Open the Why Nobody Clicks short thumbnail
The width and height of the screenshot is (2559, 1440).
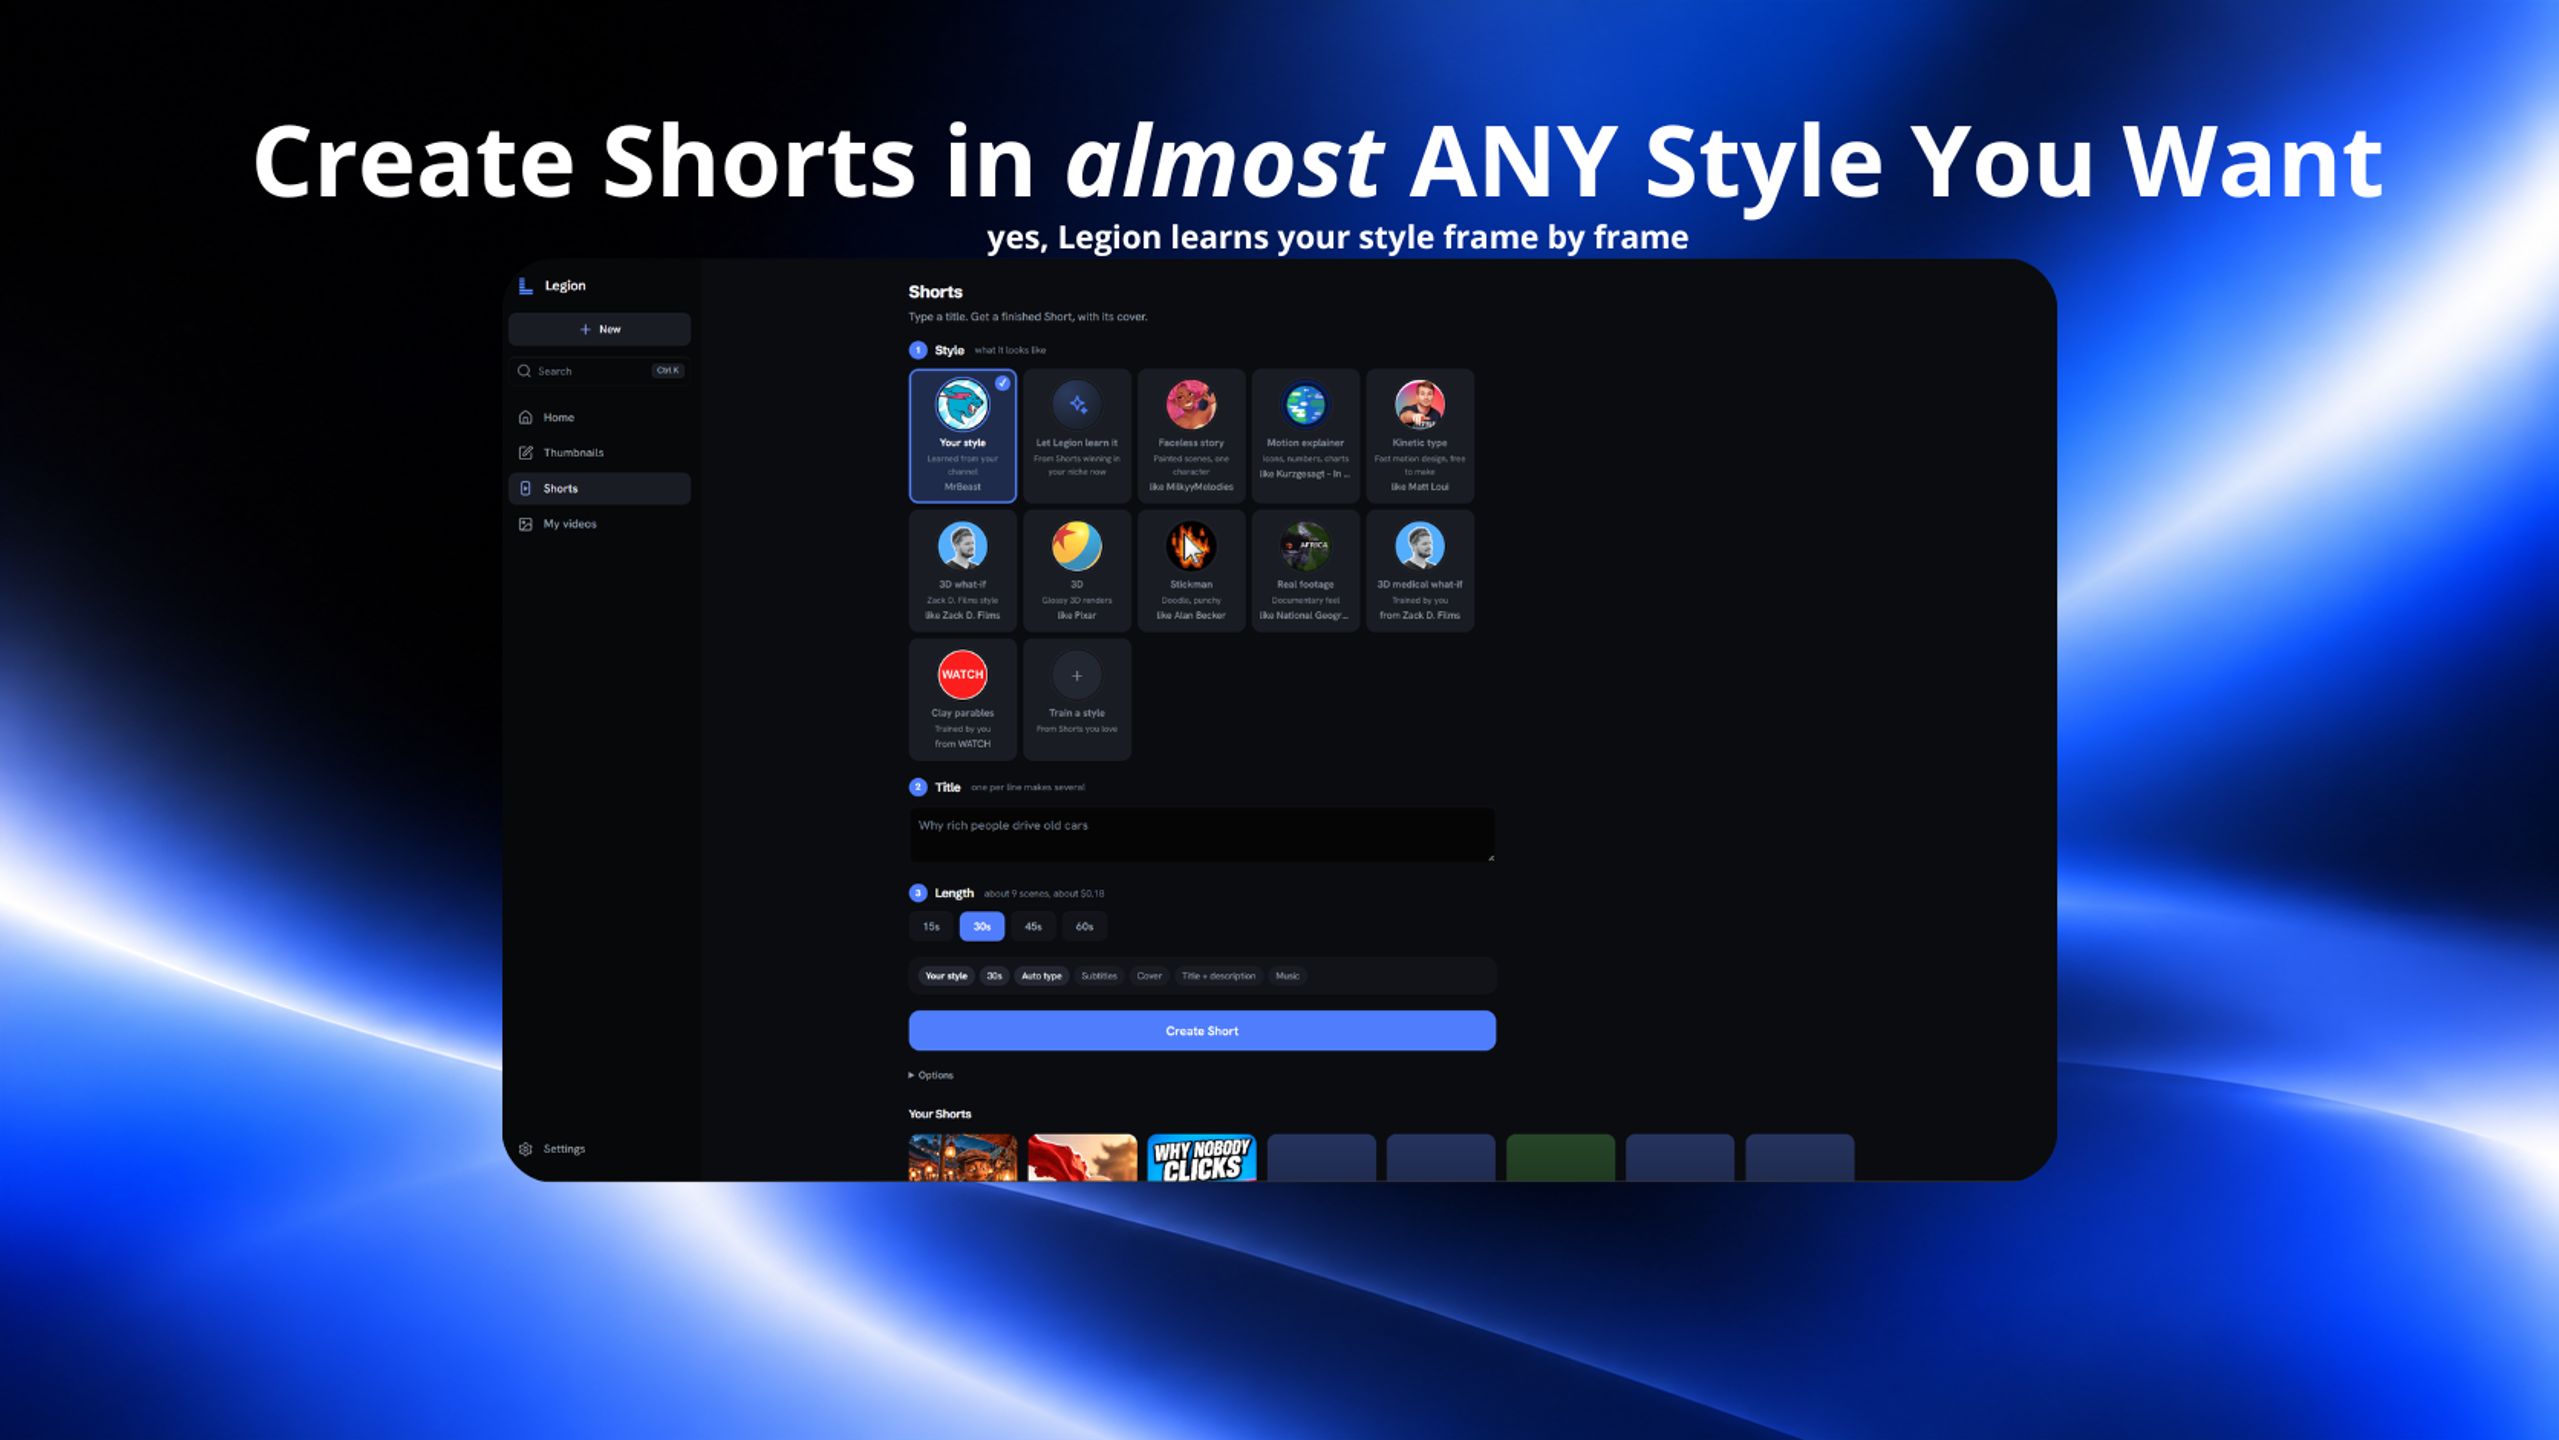(x=1201, y=1158)
